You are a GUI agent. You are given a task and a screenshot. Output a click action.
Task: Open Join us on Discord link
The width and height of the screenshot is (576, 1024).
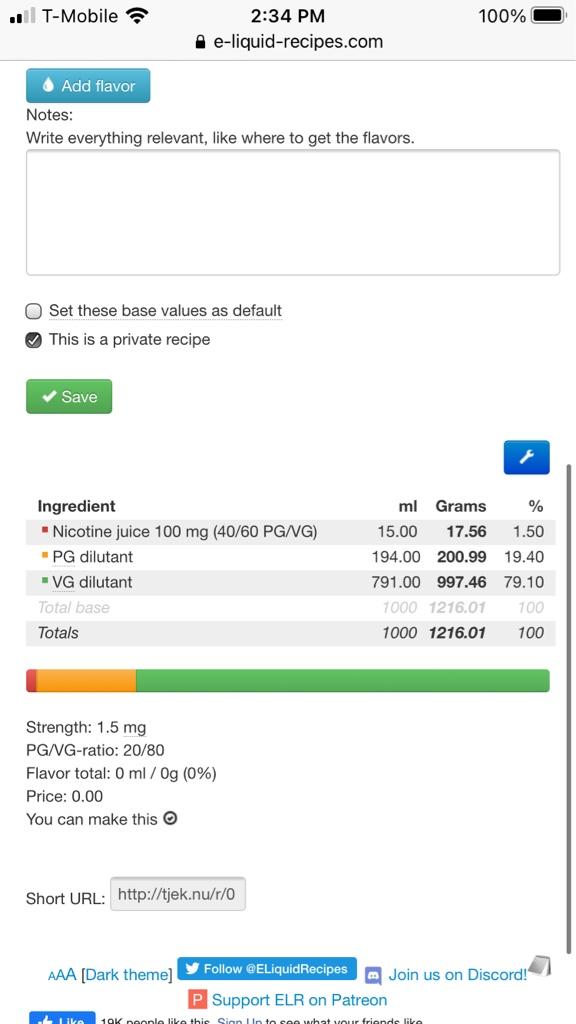point(457,975)
